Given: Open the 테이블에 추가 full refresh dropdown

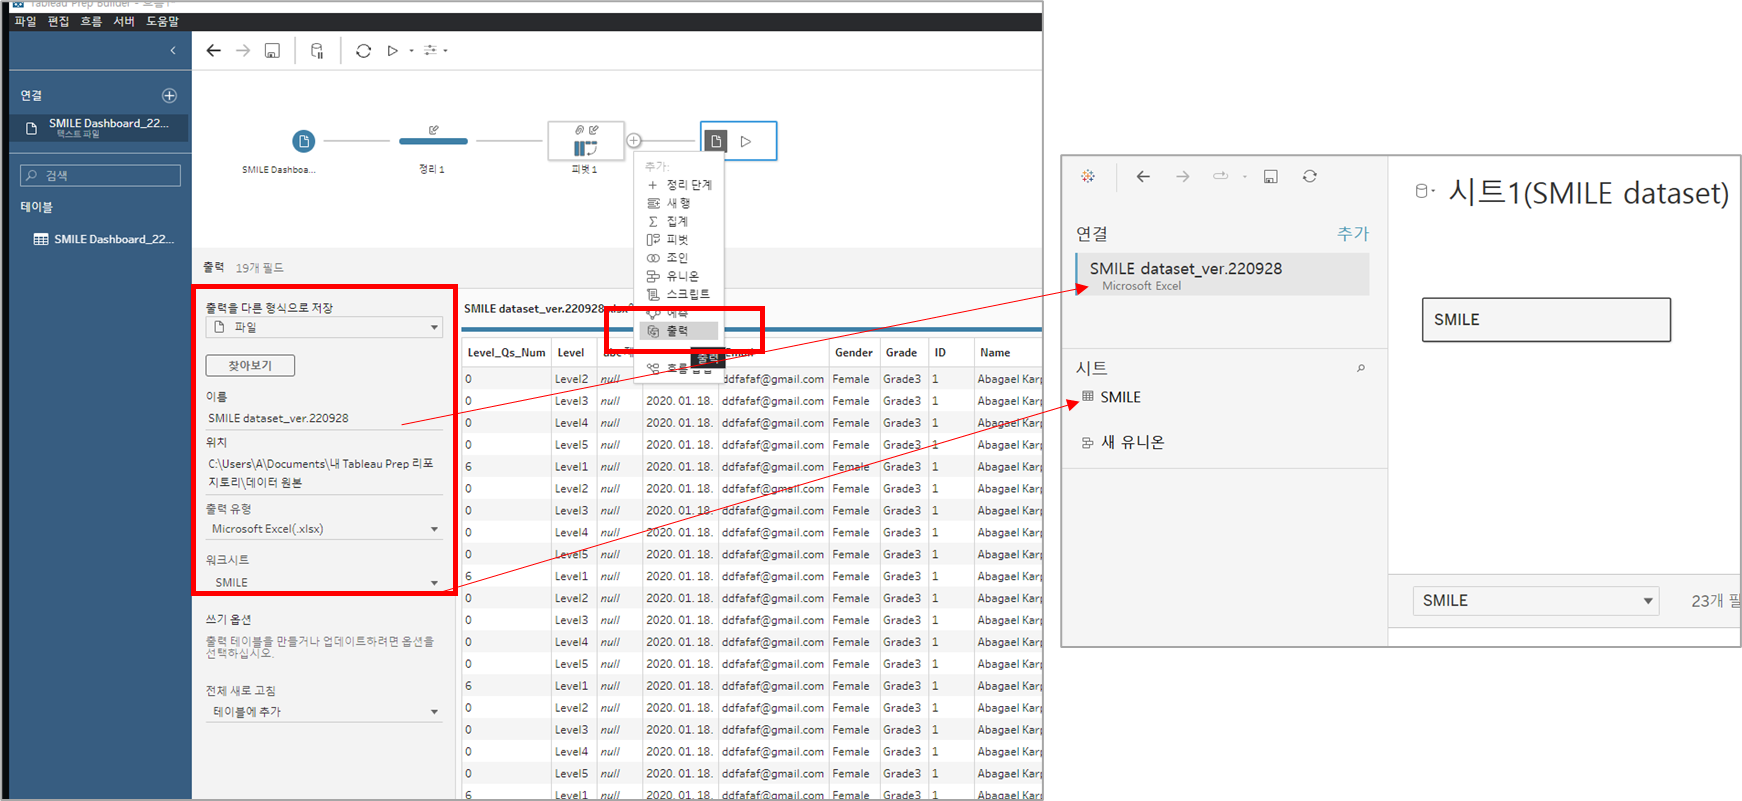Looking at the screenshot, I should 324,712.
